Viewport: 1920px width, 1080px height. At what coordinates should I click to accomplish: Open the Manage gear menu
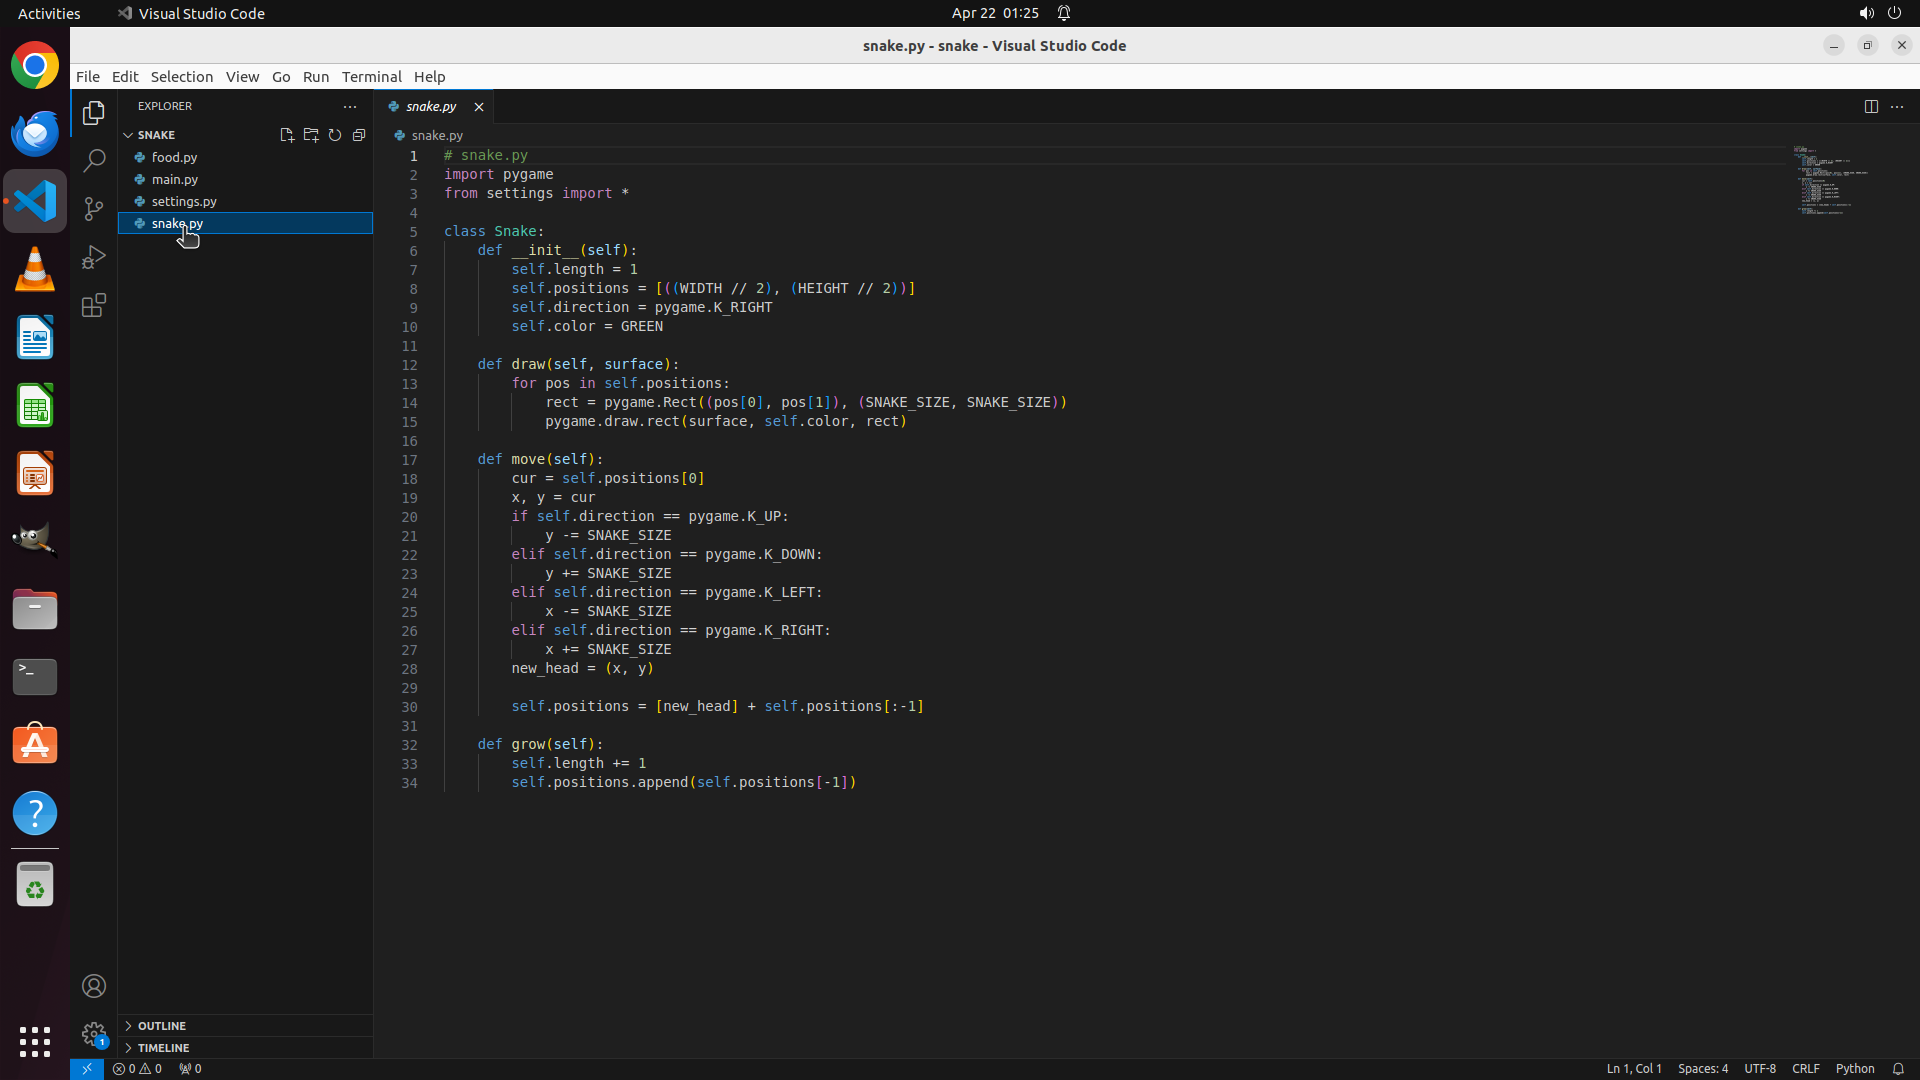[x=94, y=1034]
